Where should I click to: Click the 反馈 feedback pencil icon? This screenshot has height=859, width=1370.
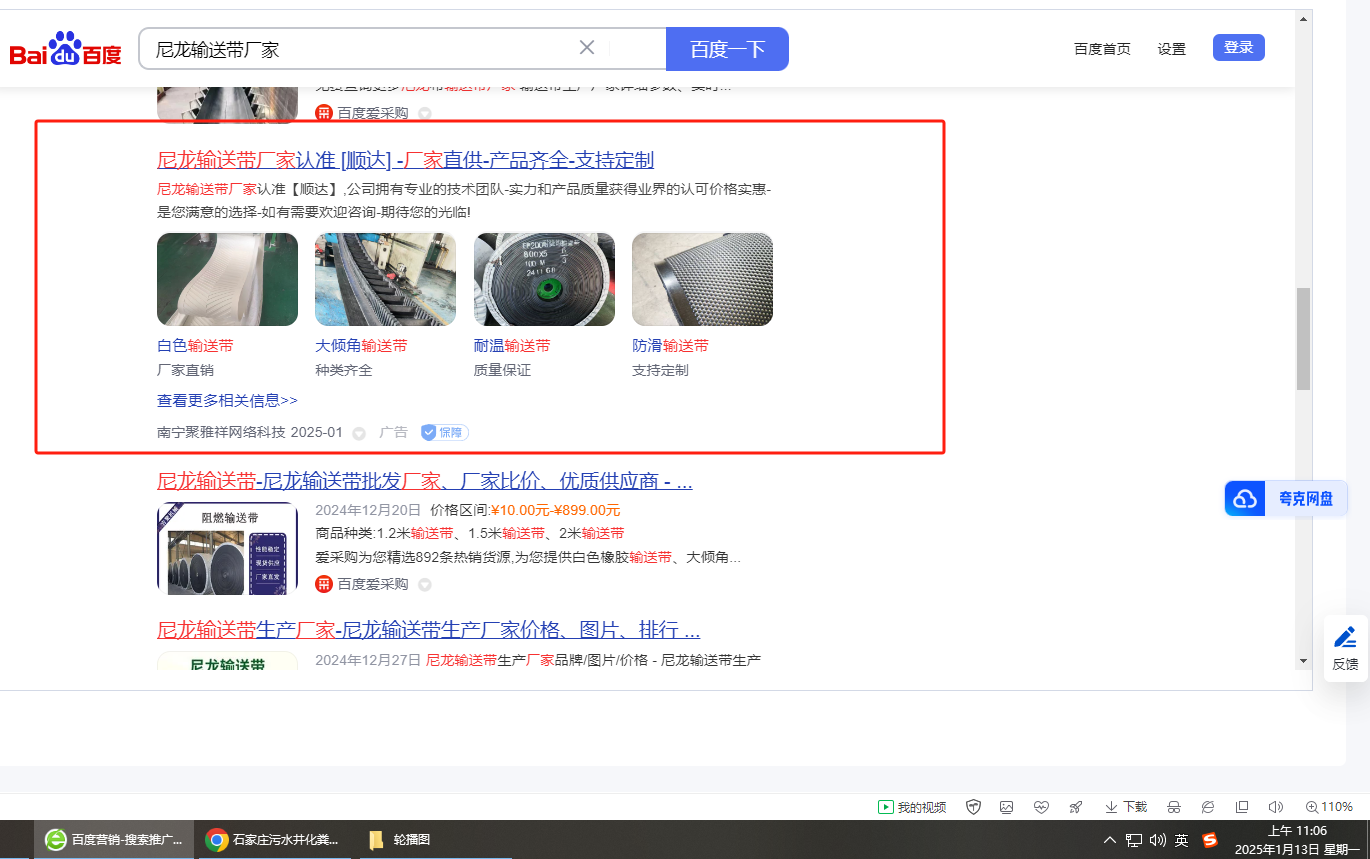coord(1345,637)
